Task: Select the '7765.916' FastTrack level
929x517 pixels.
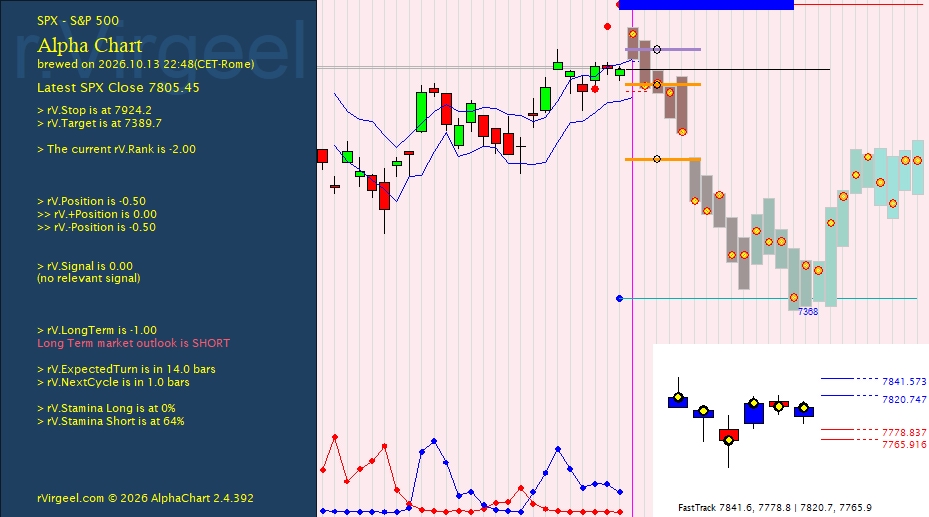Action: (x=904, y=445)
